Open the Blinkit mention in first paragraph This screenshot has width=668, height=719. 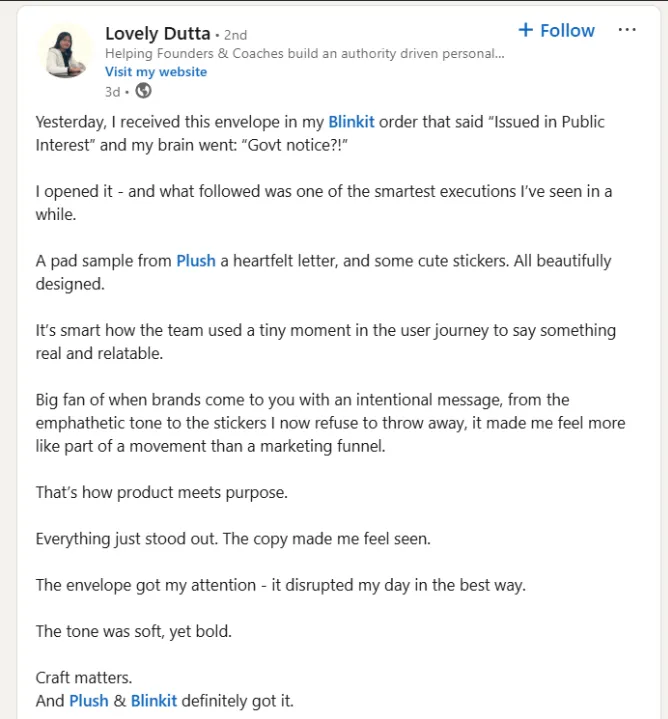(x=351, y=122)
